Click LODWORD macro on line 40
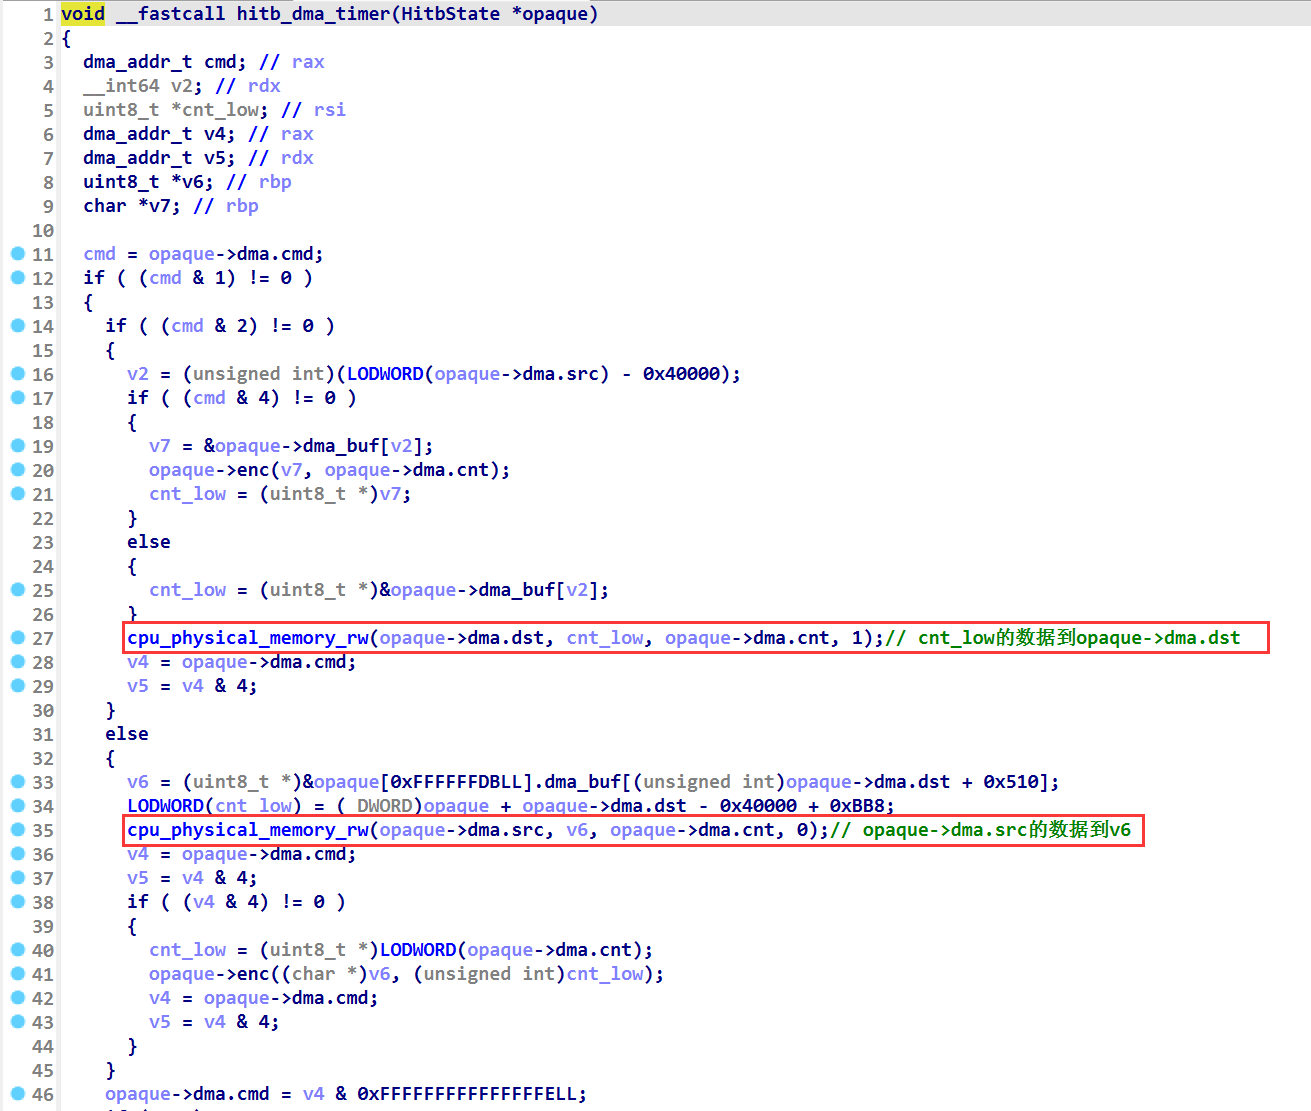This screenshot has width=1311, height=1111. [418, 950]
